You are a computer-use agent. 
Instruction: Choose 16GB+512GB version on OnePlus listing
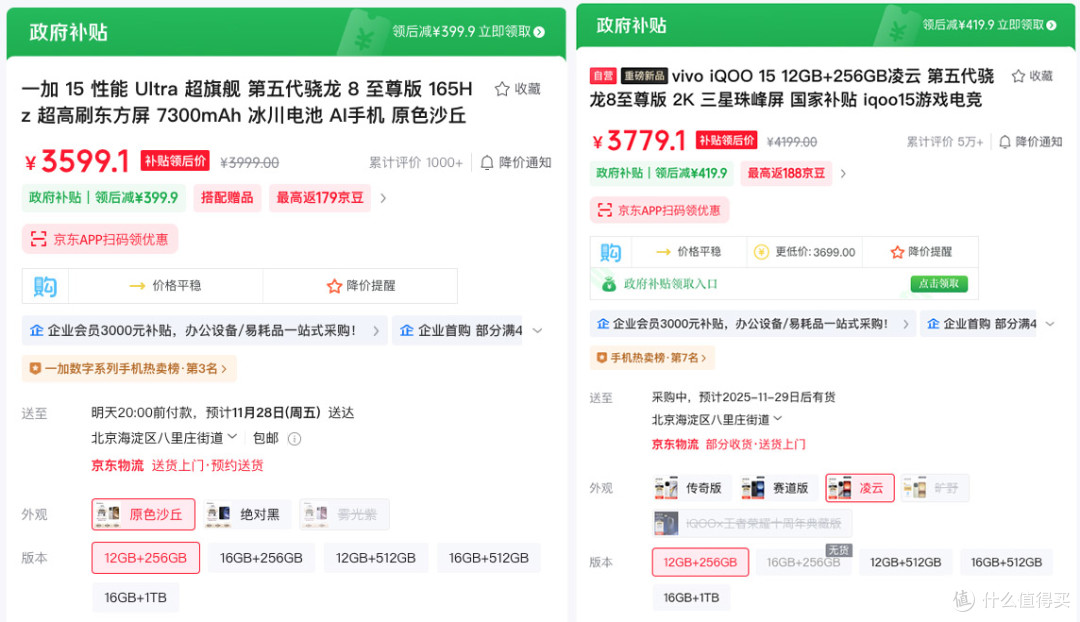488,558
